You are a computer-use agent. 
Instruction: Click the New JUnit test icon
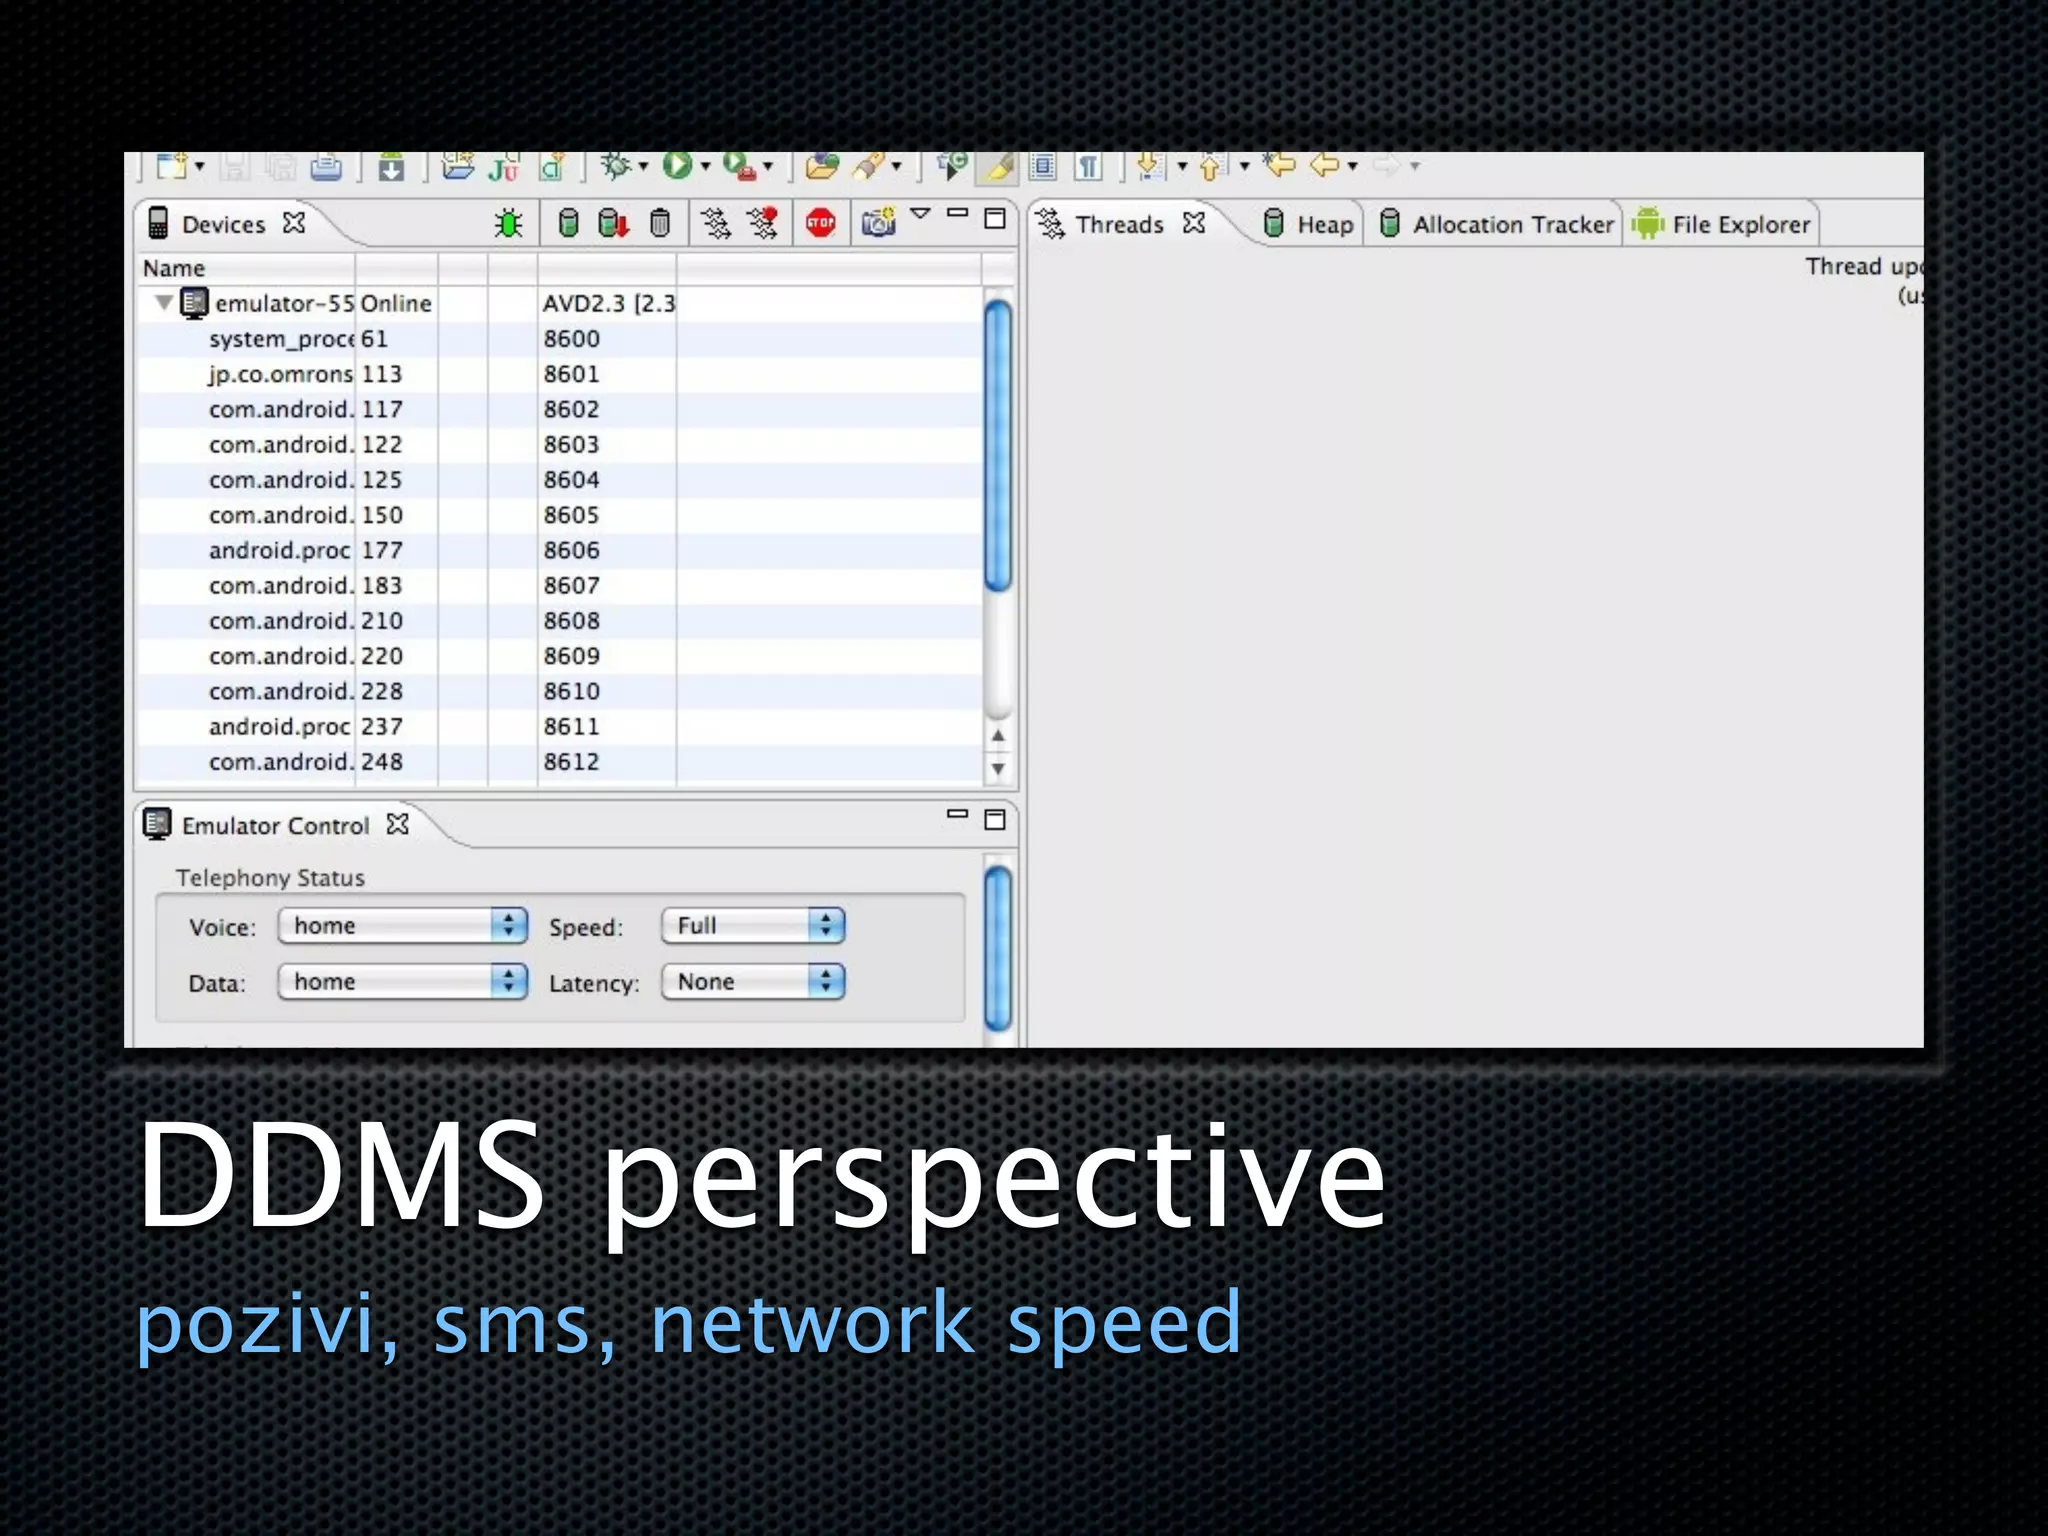pos(504,167)
